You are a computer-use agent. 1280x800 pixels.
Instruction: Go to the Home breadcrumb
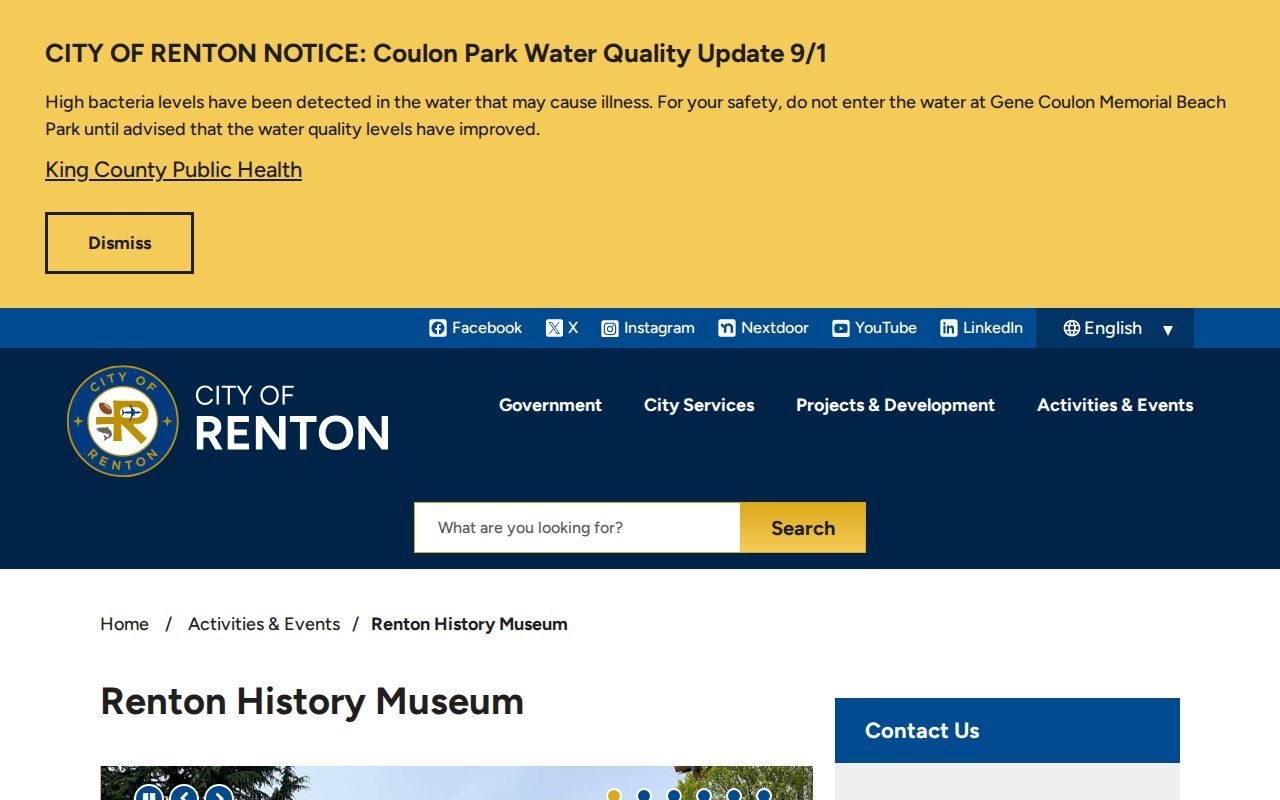(124, 624)
